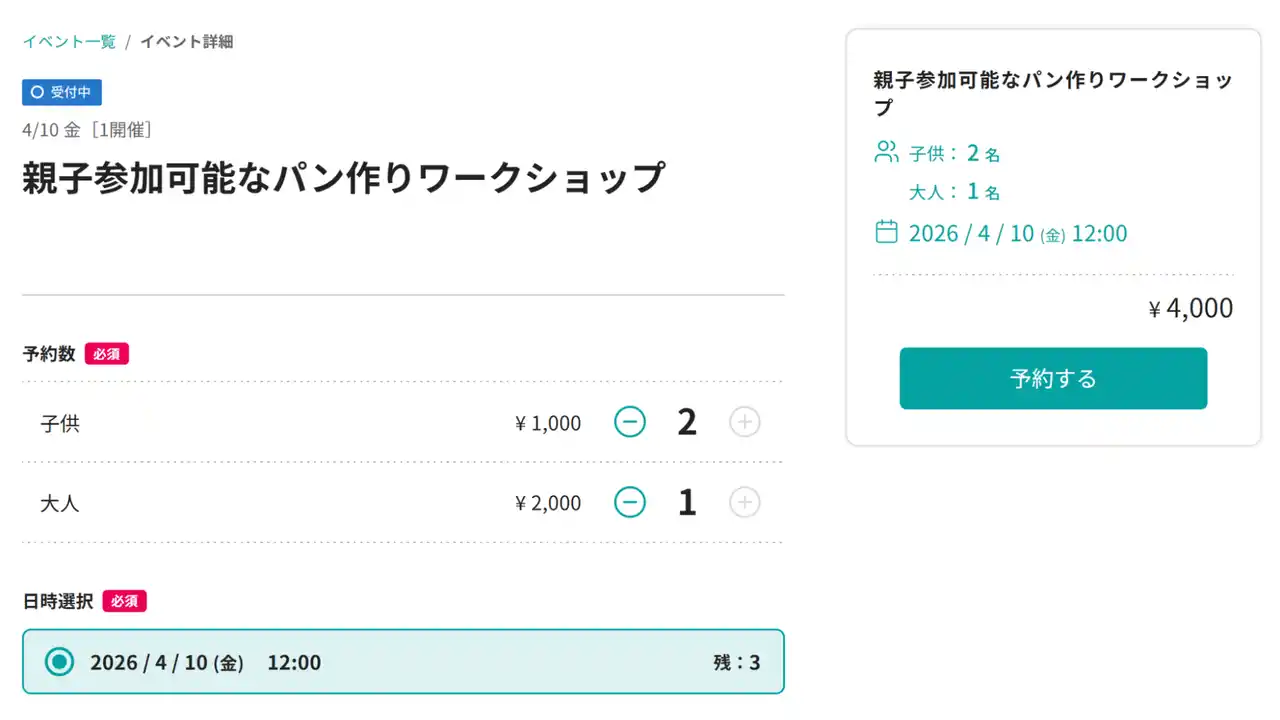
Task: Click the パン作りワークショップ main heading
Action: point(343,178)
